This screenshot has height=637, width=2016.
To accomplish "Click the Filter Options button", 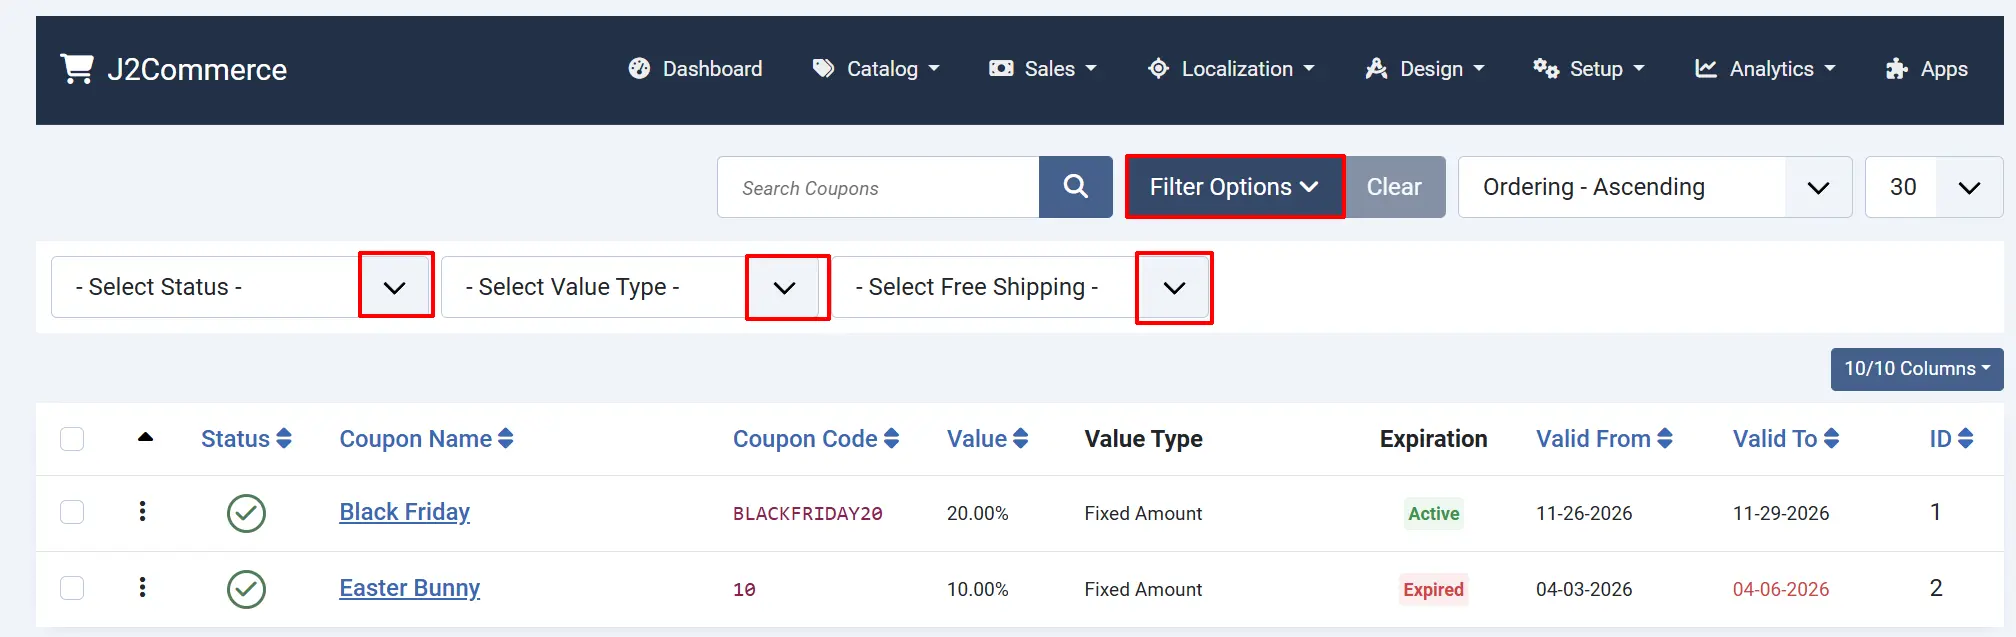I will coord(1234,187).
